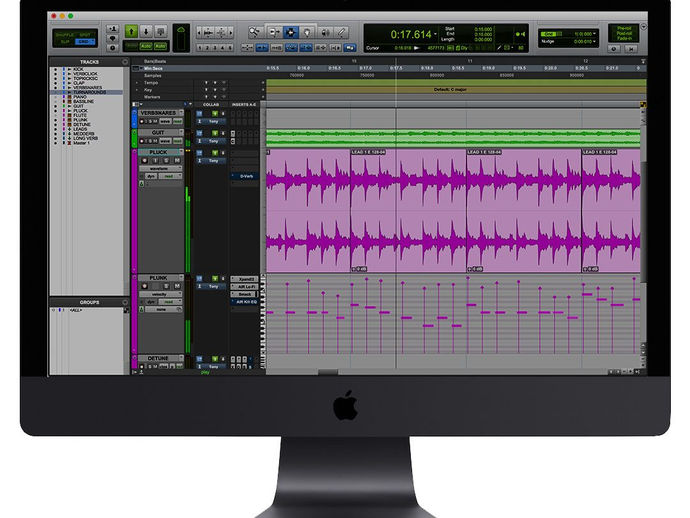Click the green GUIT track color strip
Screen dimensions: 690x518
pos(135,138)
